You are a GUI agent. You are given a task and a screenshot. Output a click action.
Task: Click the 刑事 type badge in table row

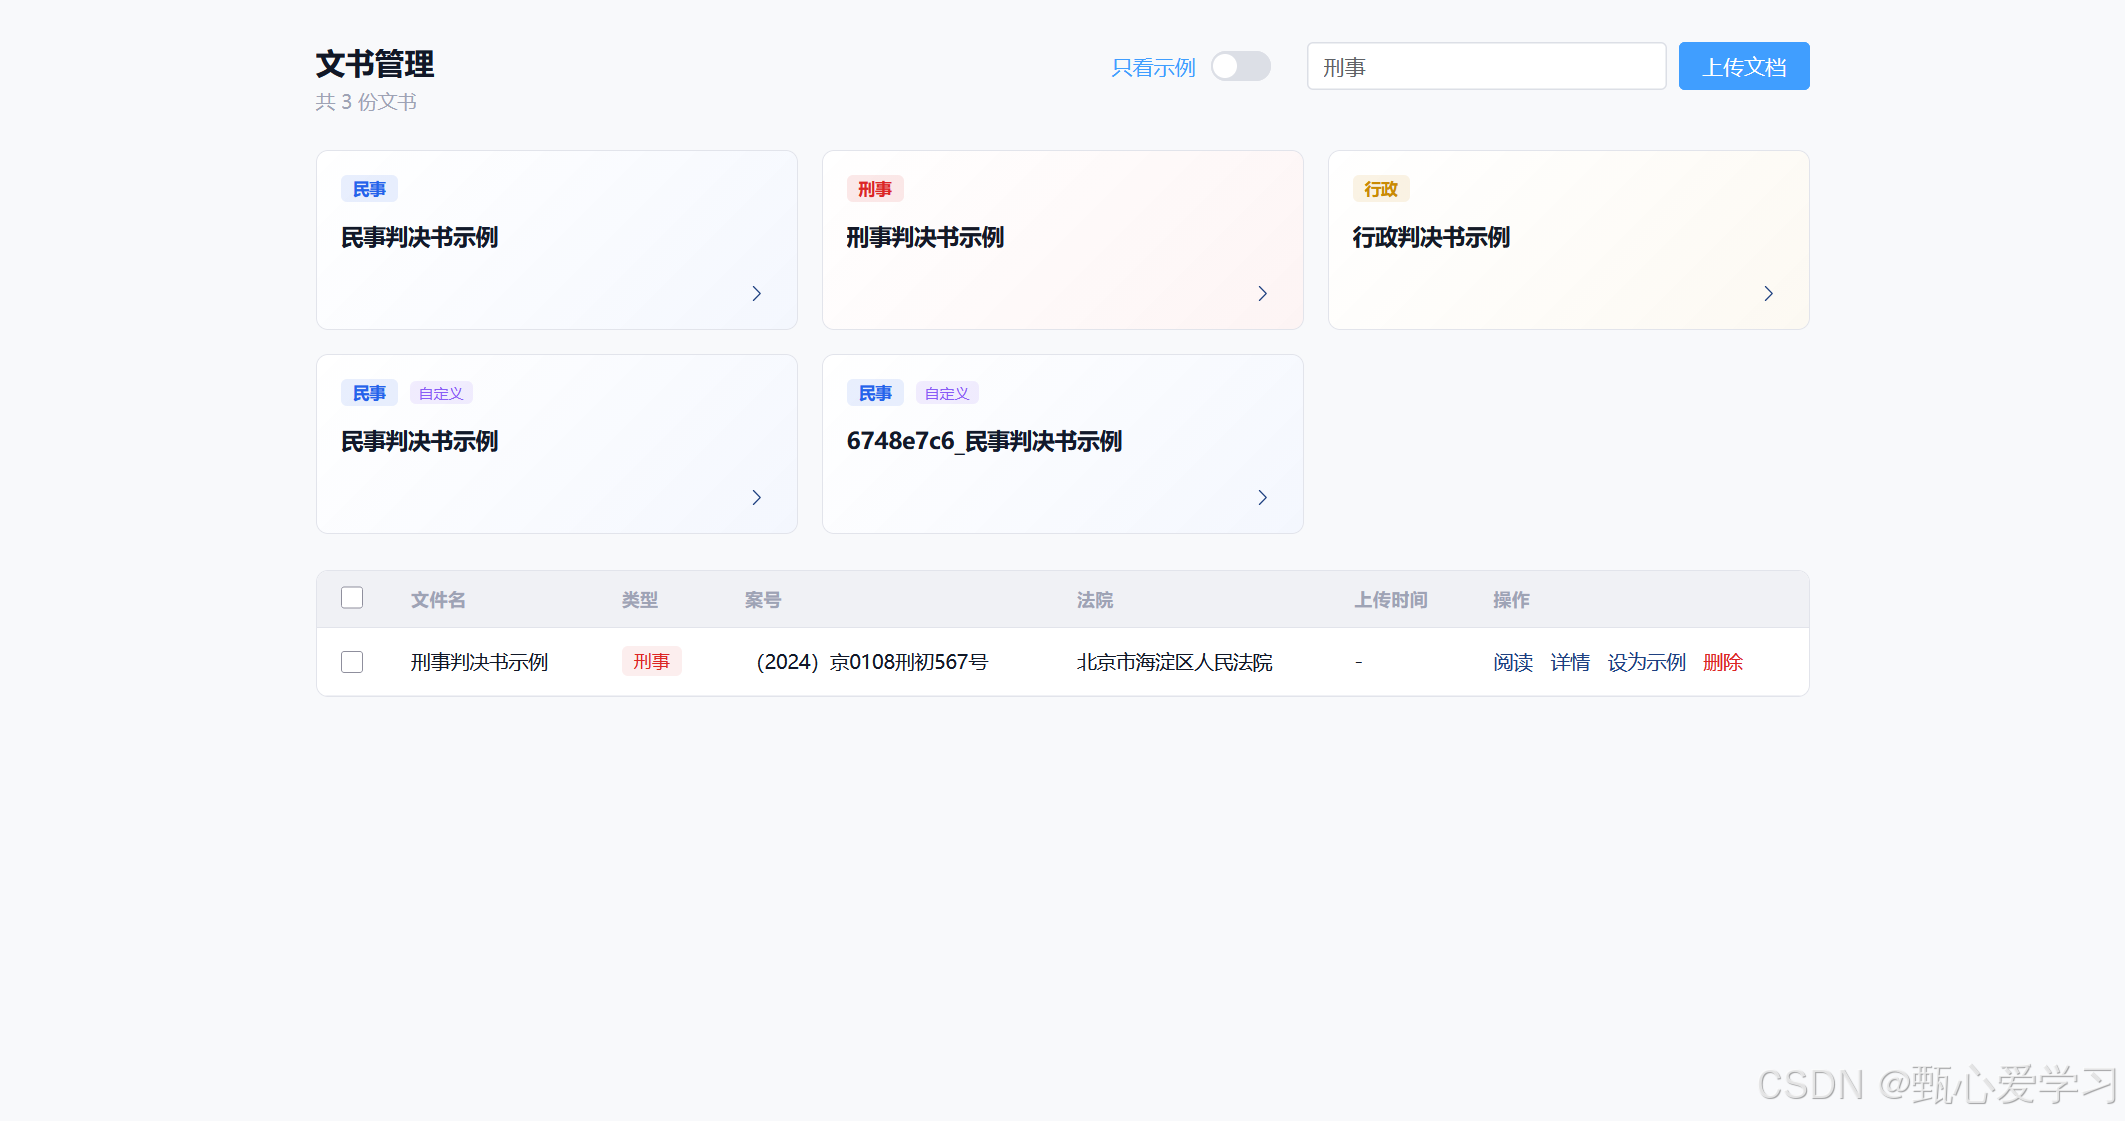pyautogui.click(x=651, y=661)
